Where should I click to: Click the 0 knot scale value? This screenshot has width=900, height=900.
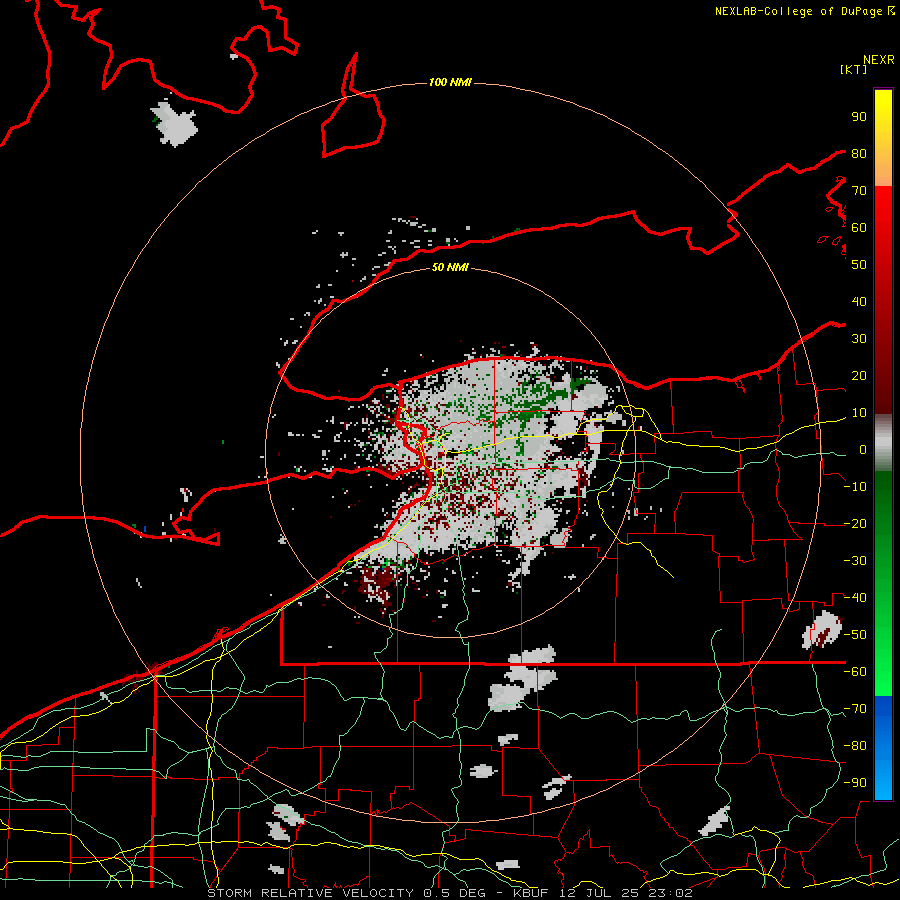tap(863, 450)
